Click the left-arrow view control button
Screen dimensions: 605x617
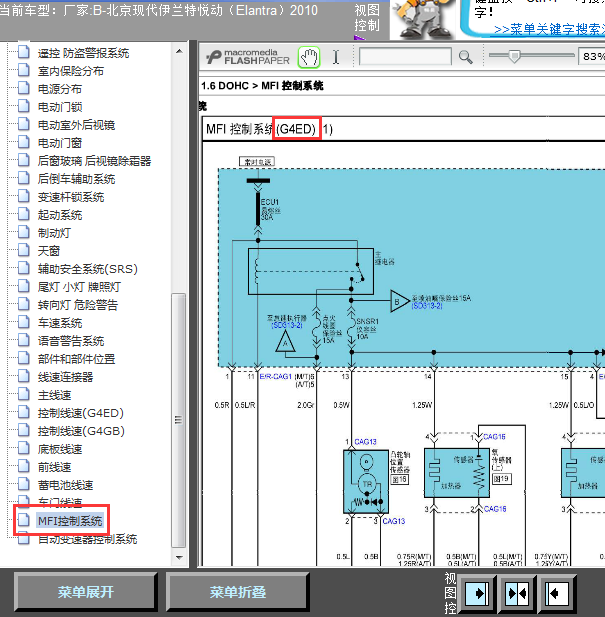pyautogui.click(x=557, y=593)
